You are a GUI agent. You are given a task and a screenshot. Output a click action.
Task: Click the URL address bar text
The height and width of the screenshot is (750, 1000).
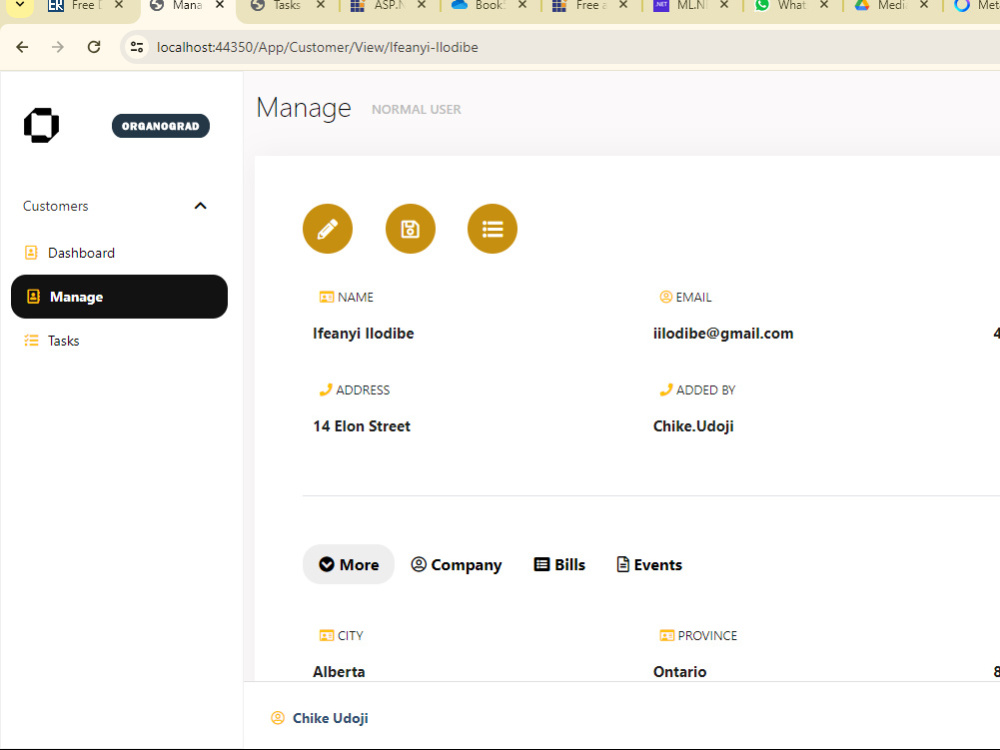pos(317,47)
